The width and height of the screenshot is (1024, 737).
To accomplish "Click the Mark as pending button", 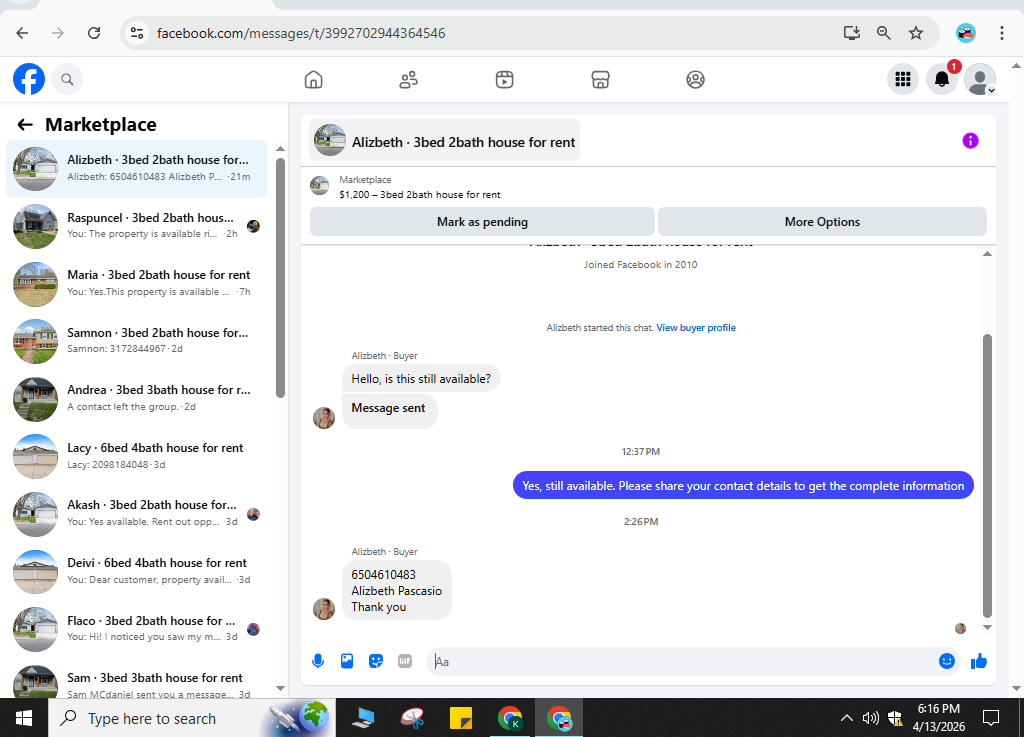I will (x=482, y=222).
